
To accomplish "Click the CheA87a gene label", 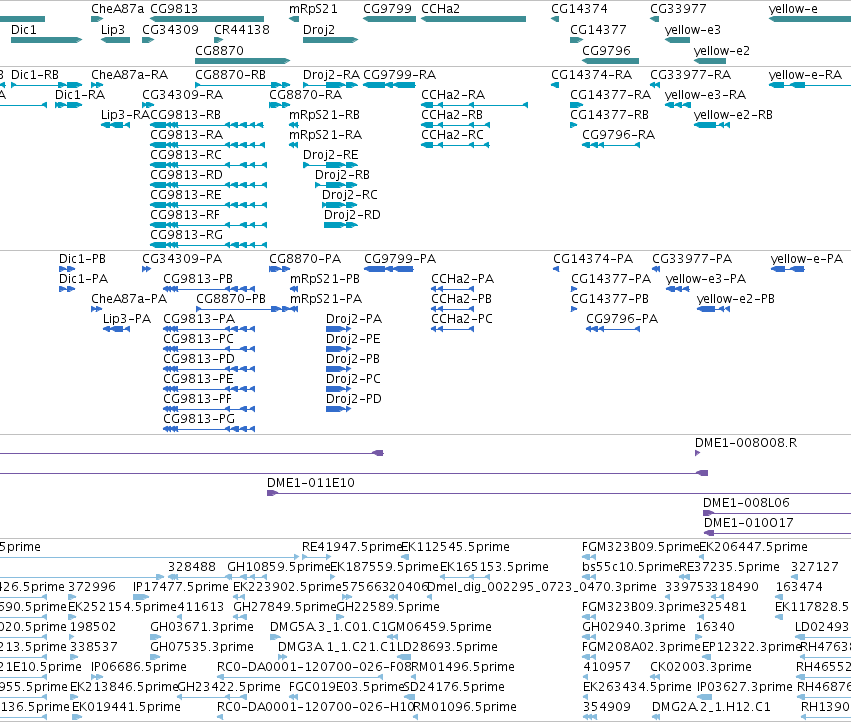I will (x=117, y=9).
